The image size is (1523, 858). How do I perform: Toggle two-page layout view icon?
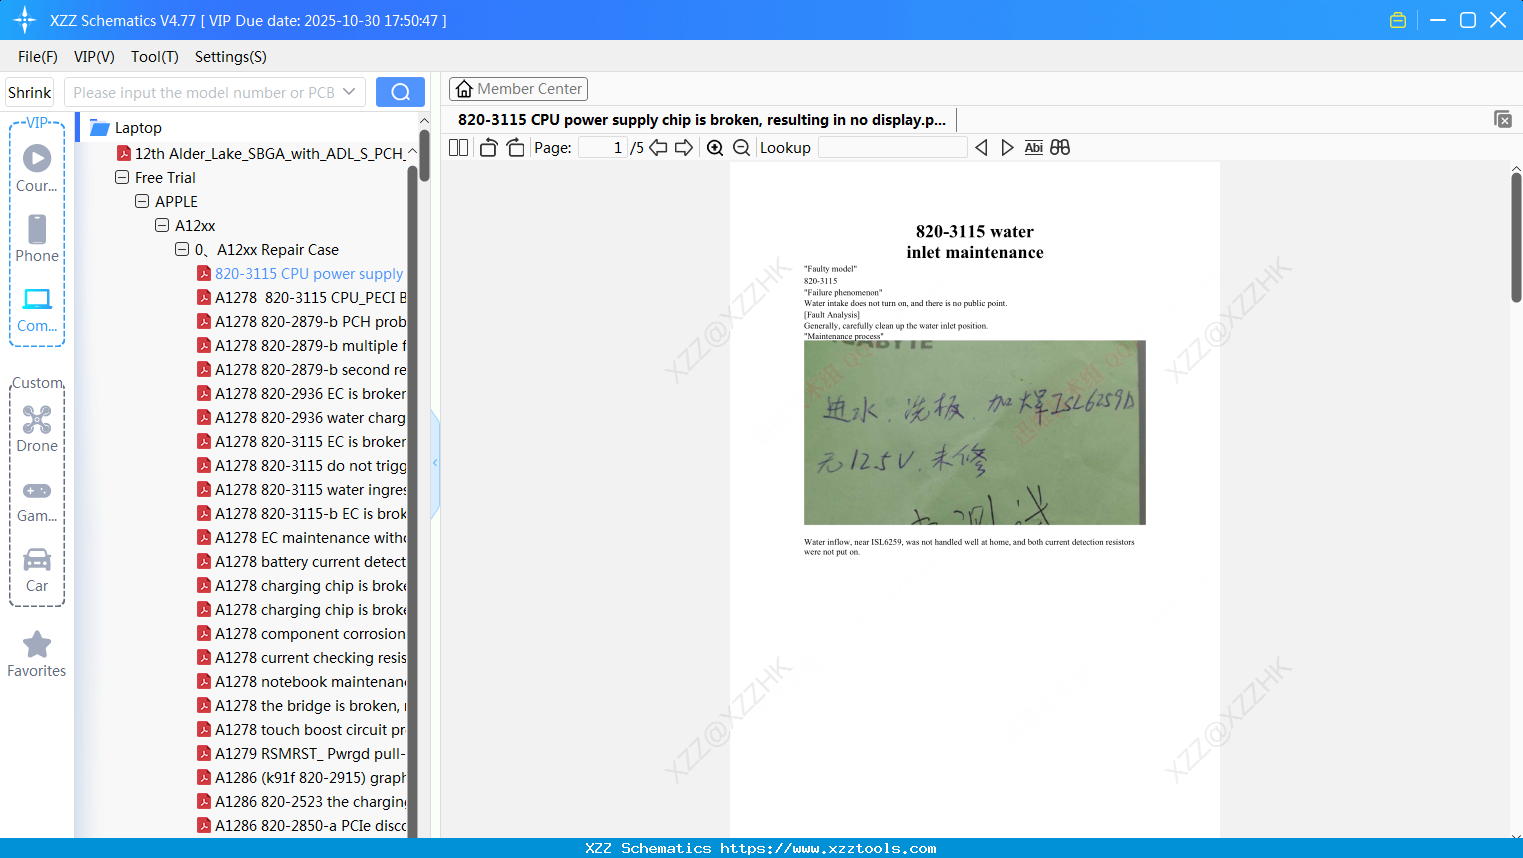point(458,148)
